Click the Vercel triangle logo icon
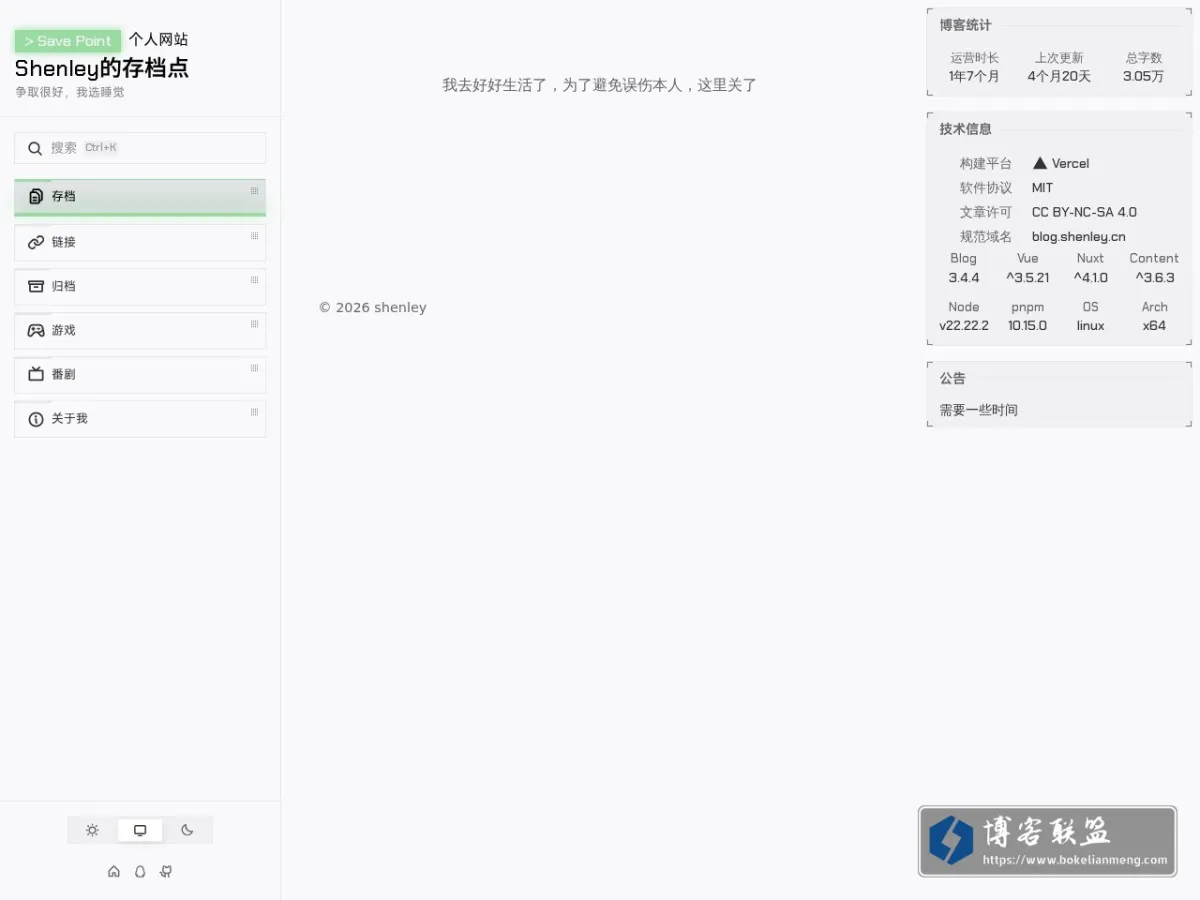Screen dimensions: 1200x900 pos(1040,163)
